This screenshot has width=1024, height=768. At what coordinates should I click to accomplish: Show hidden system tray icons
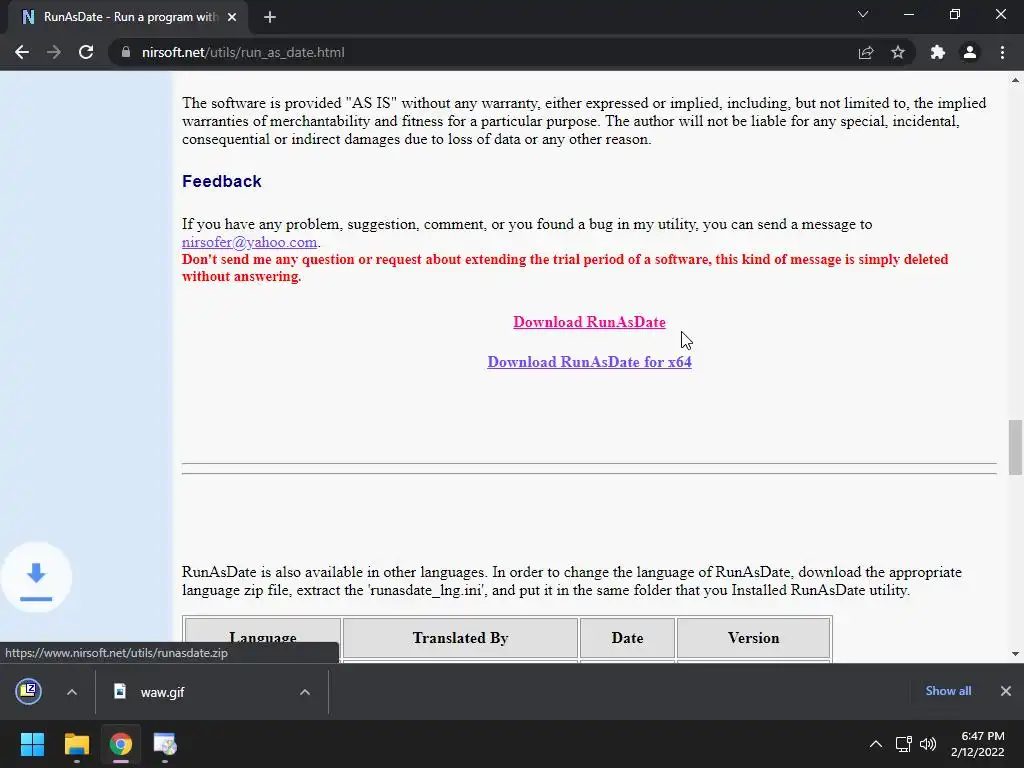tap(876, 744)
